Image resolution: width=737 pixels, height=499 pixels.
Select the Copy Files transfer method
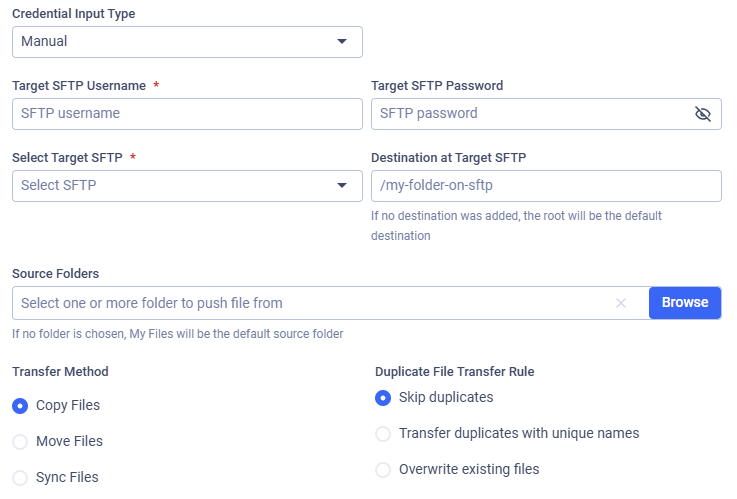coord(20,406)
